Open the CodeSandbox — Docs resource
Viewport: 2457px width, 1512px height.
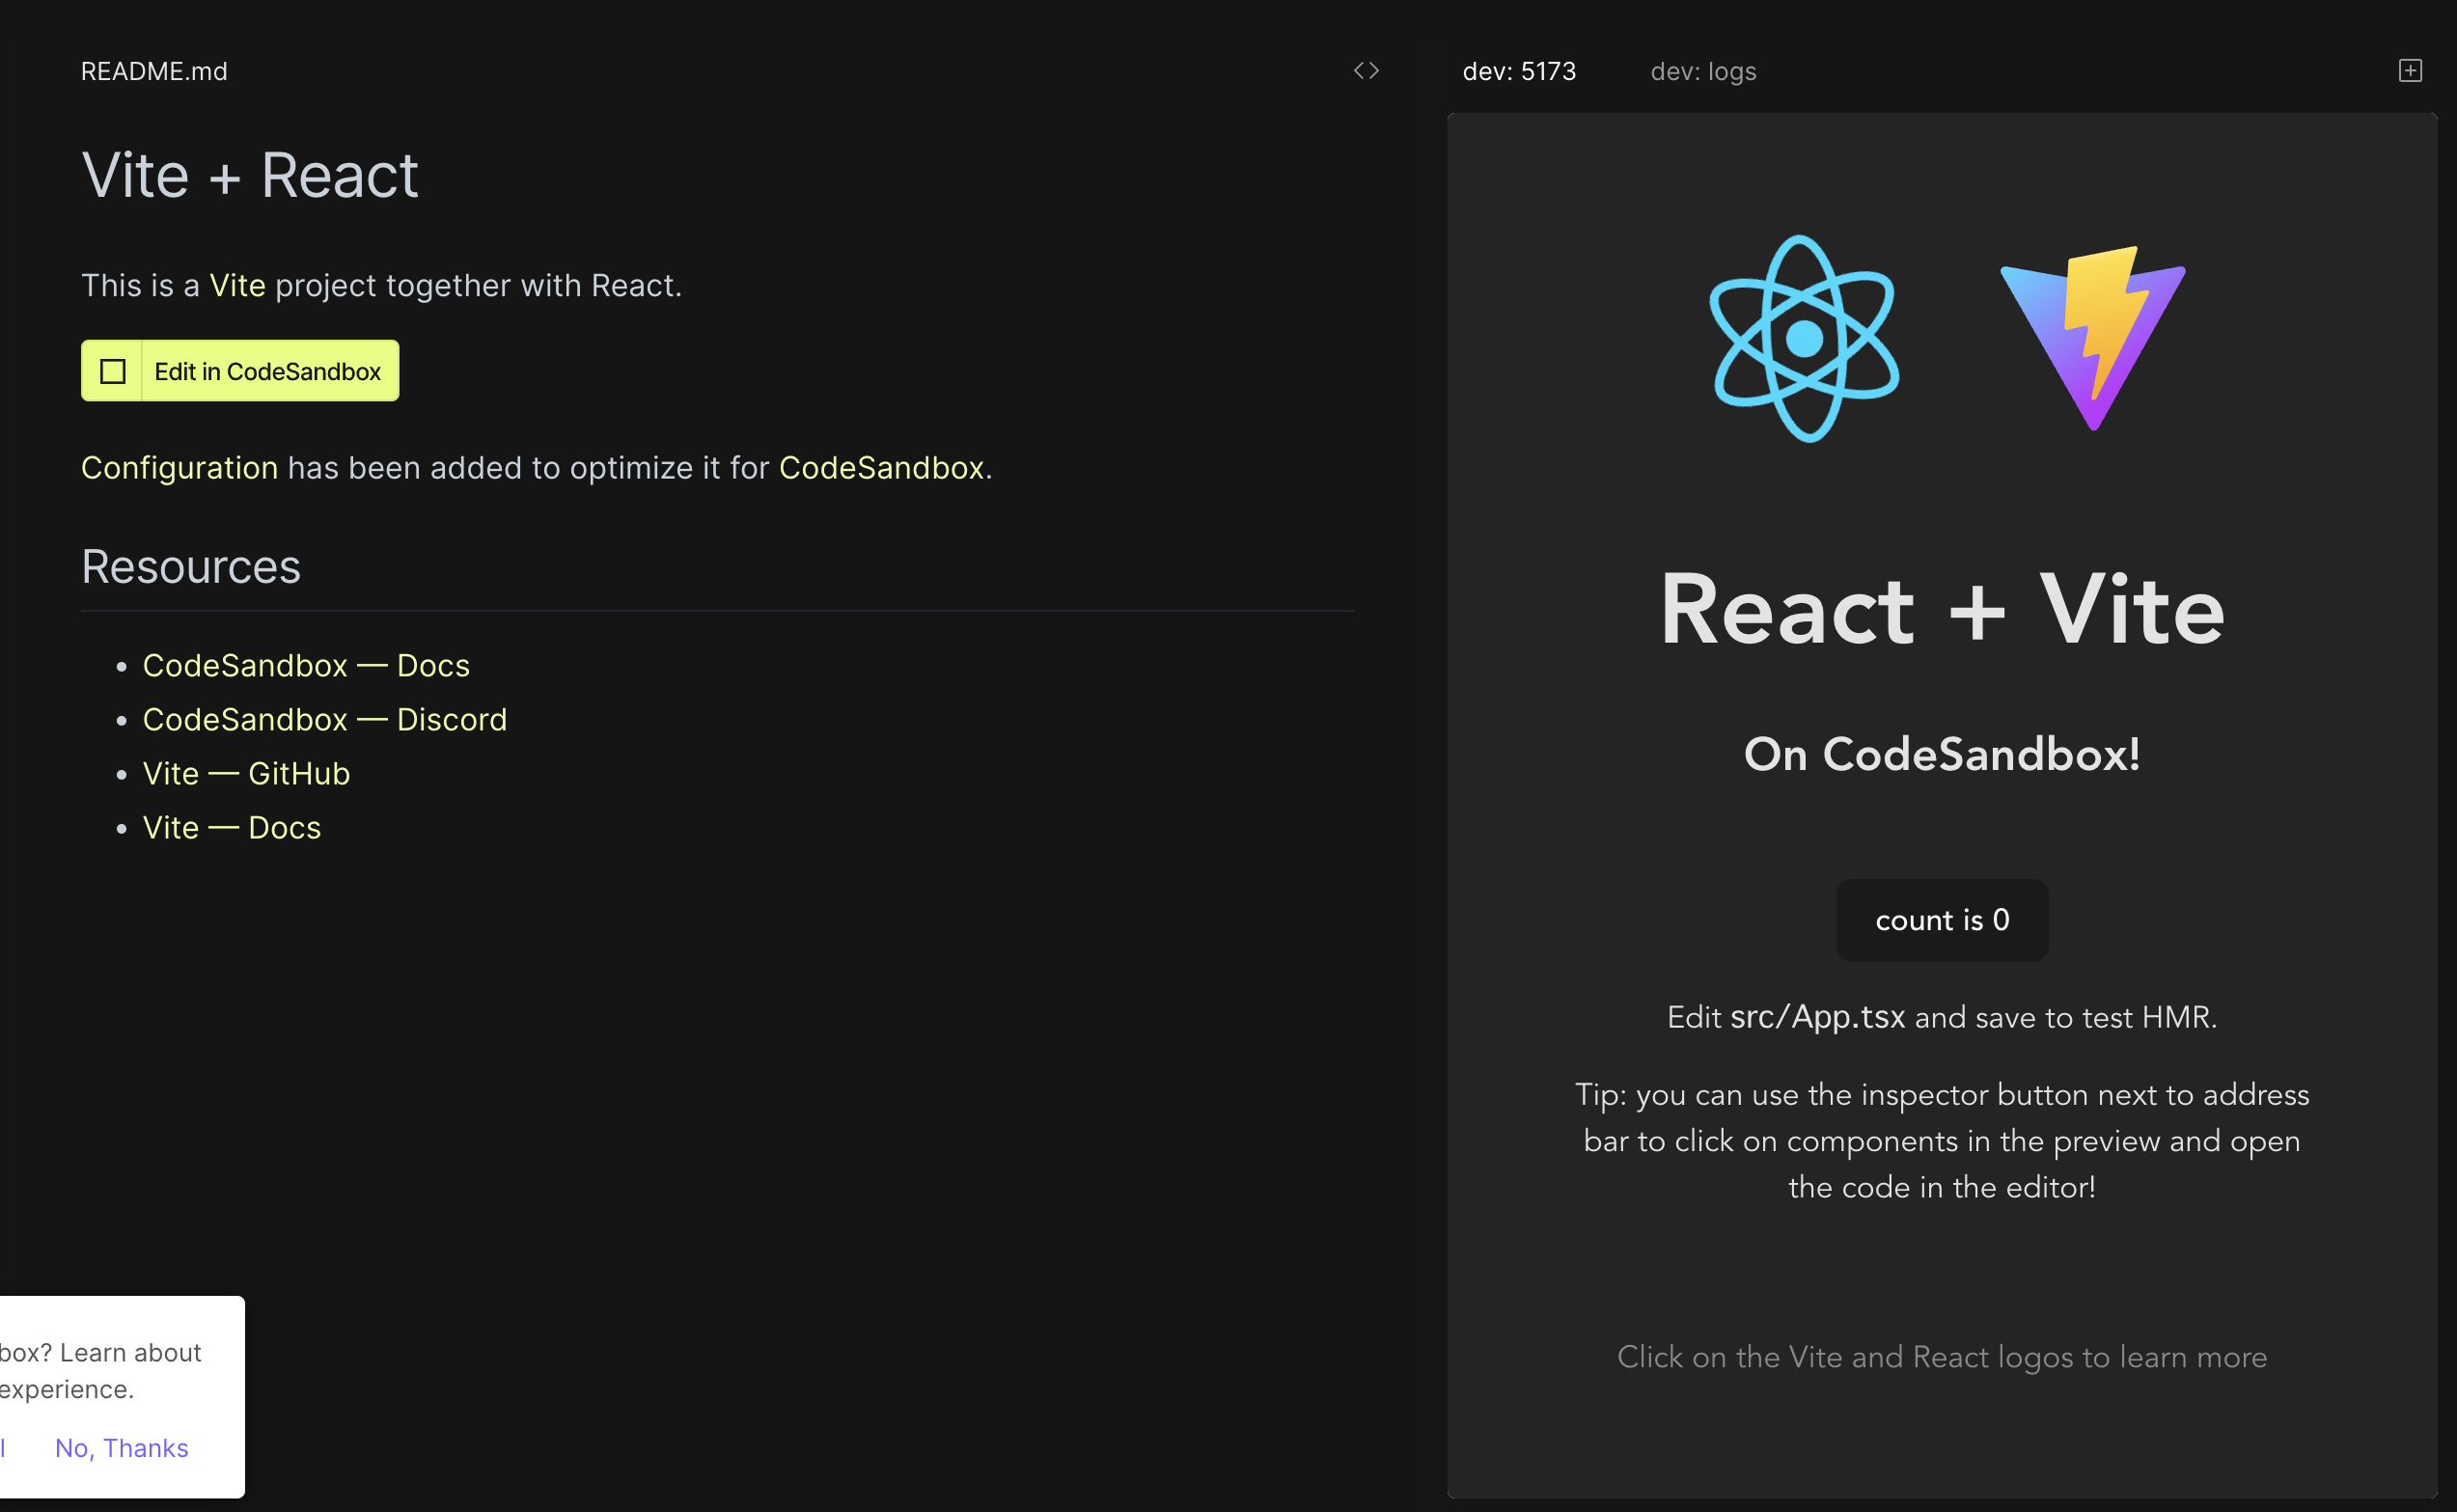click(x=306, y=666)
